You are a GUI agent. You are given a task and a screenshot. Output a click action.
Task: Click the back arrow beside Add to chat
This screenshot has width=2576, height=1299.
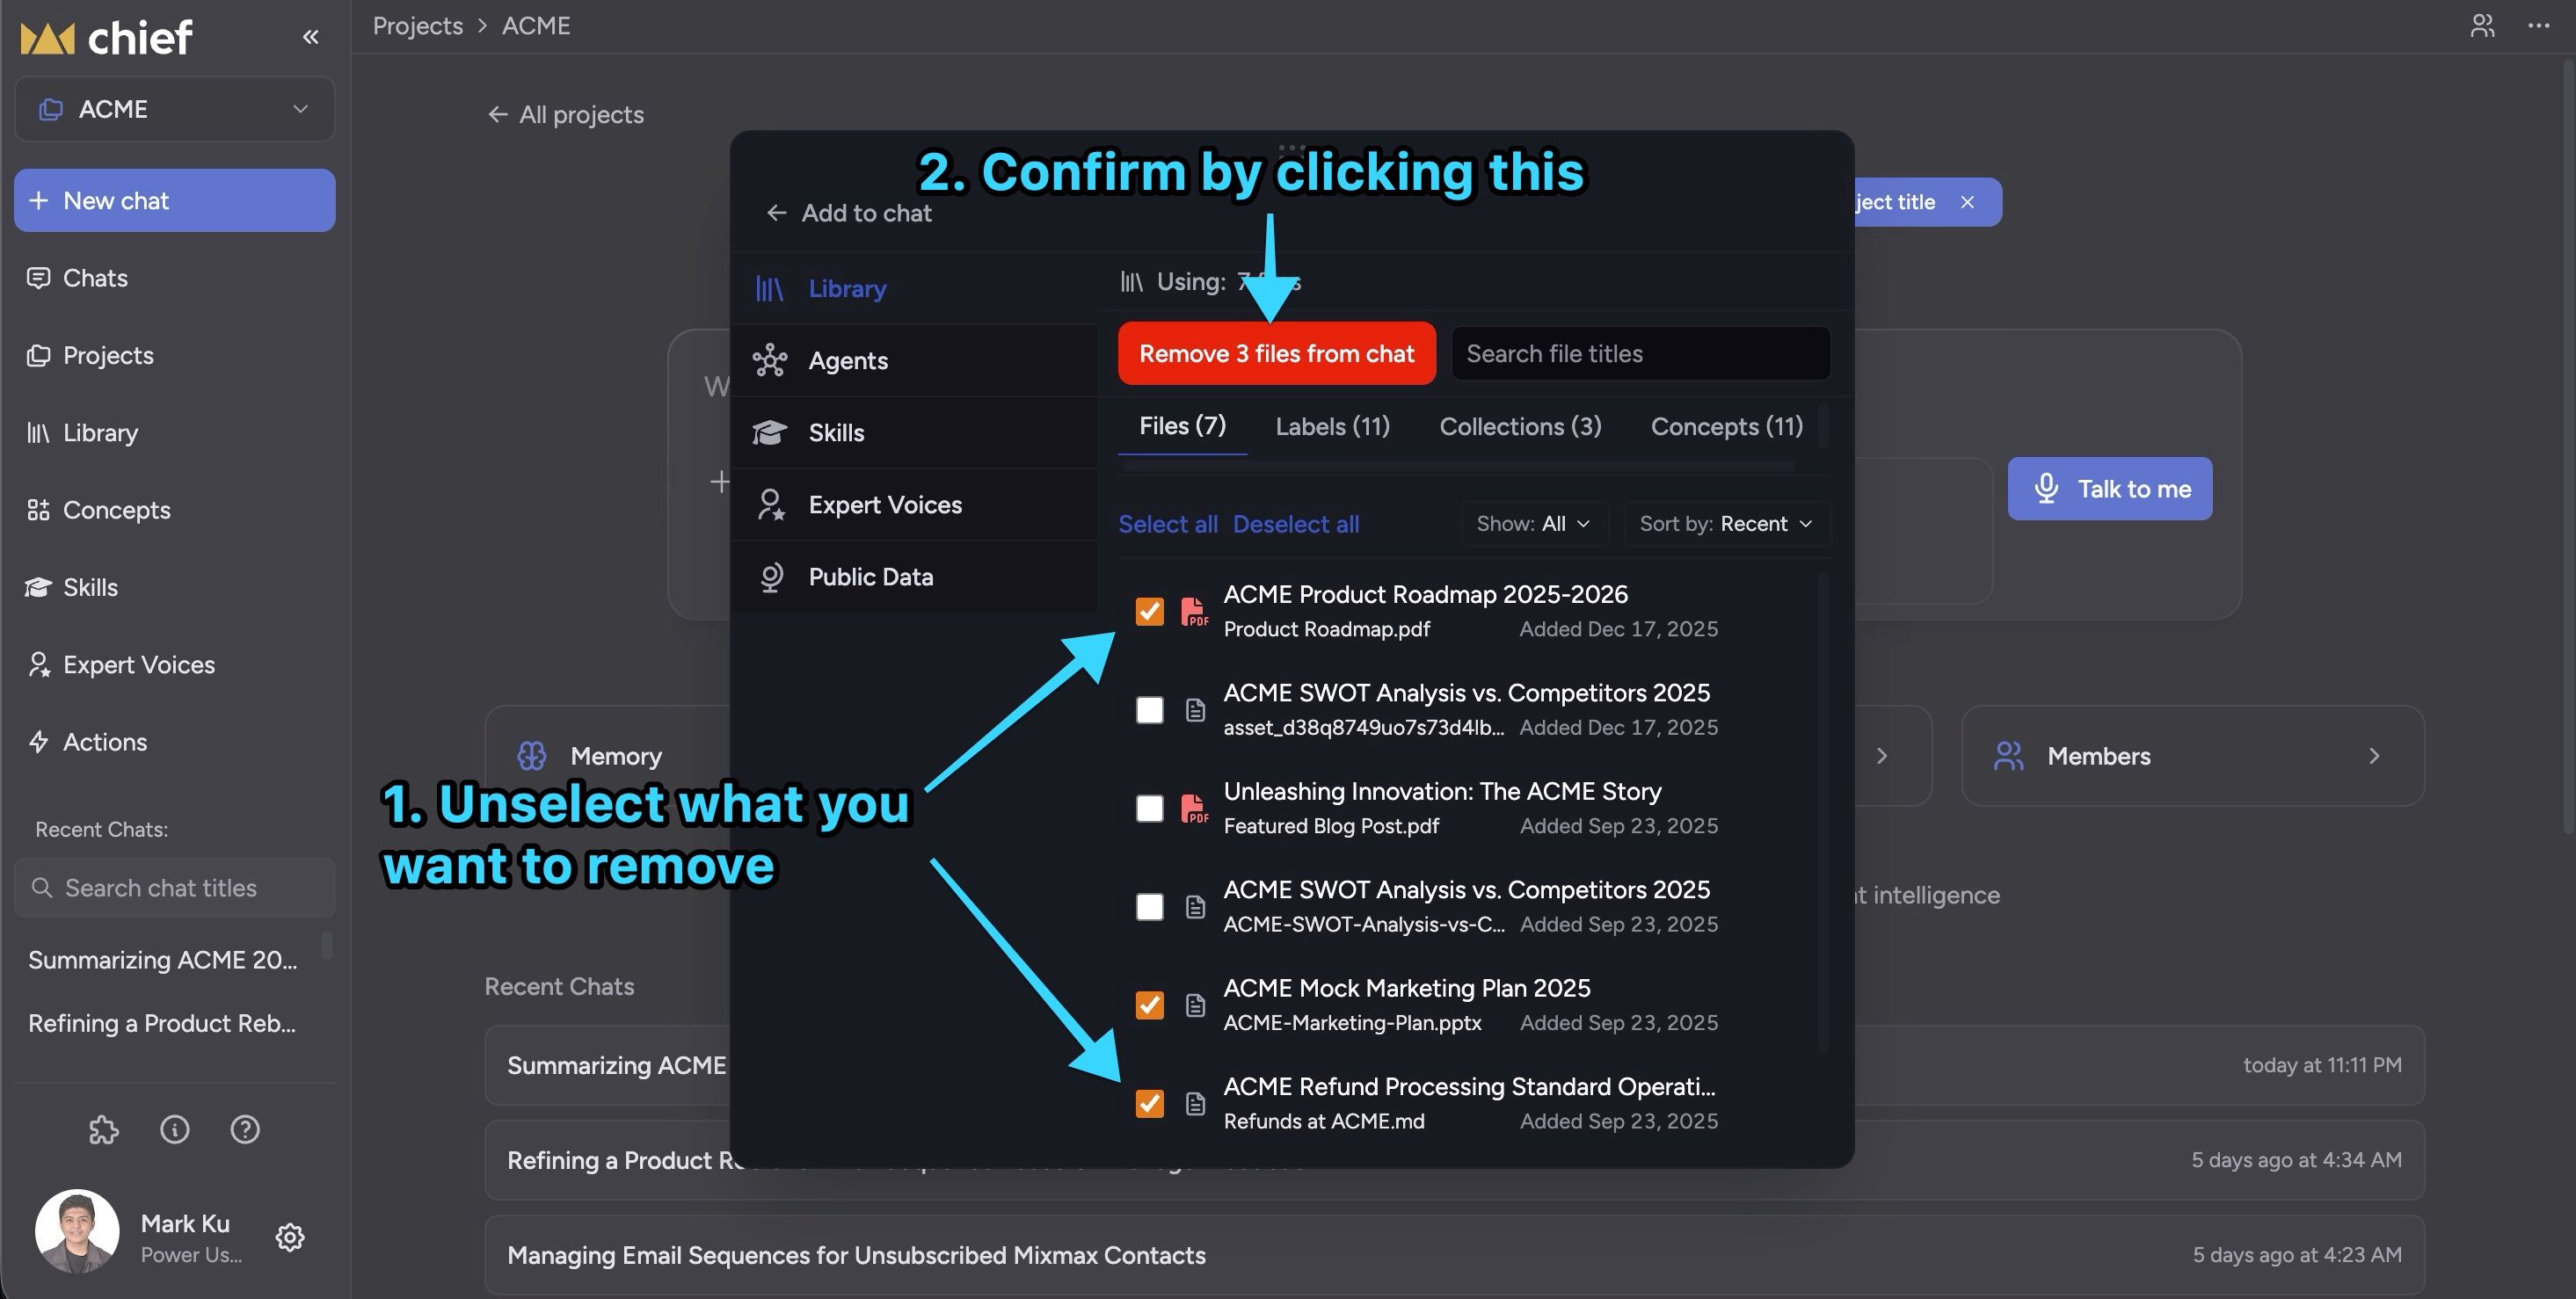[x=776, y=213]
